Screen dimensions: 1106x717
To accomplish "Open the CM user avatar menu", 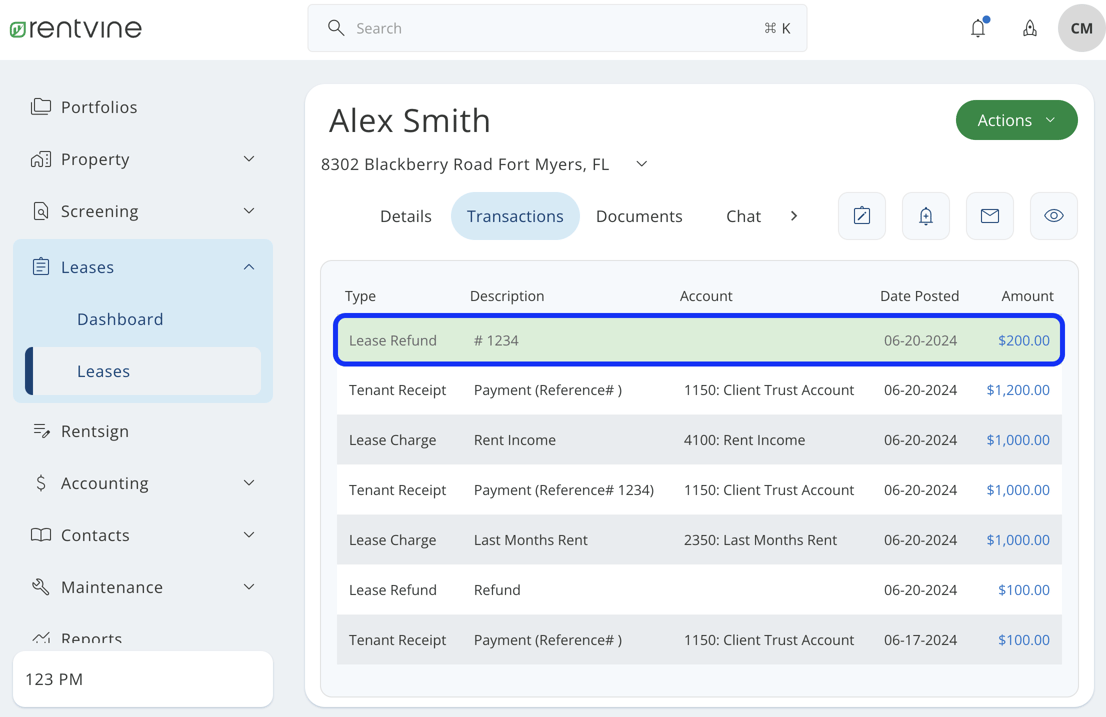I will click(x=1081, y=28).
